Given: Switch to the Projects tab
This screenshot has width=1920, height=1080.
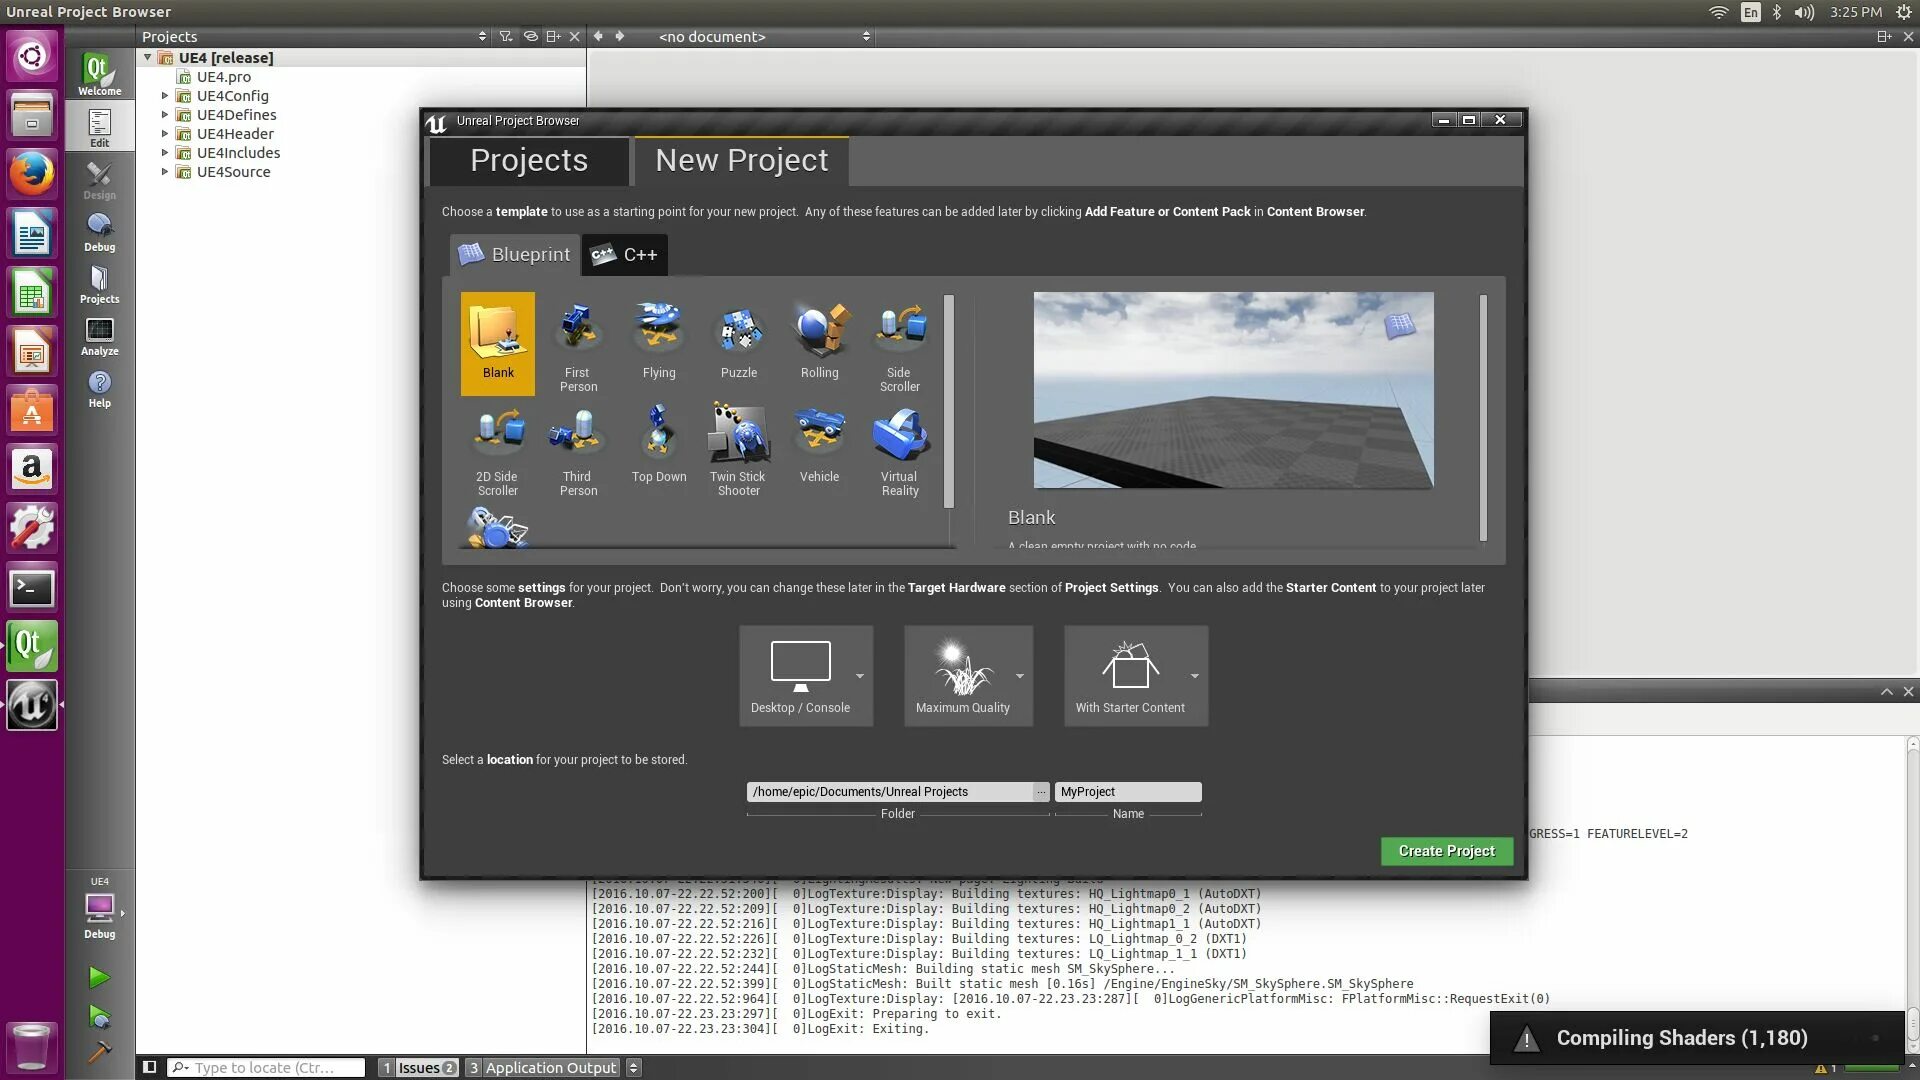Looking at the screenshot, I should (529, 161).
